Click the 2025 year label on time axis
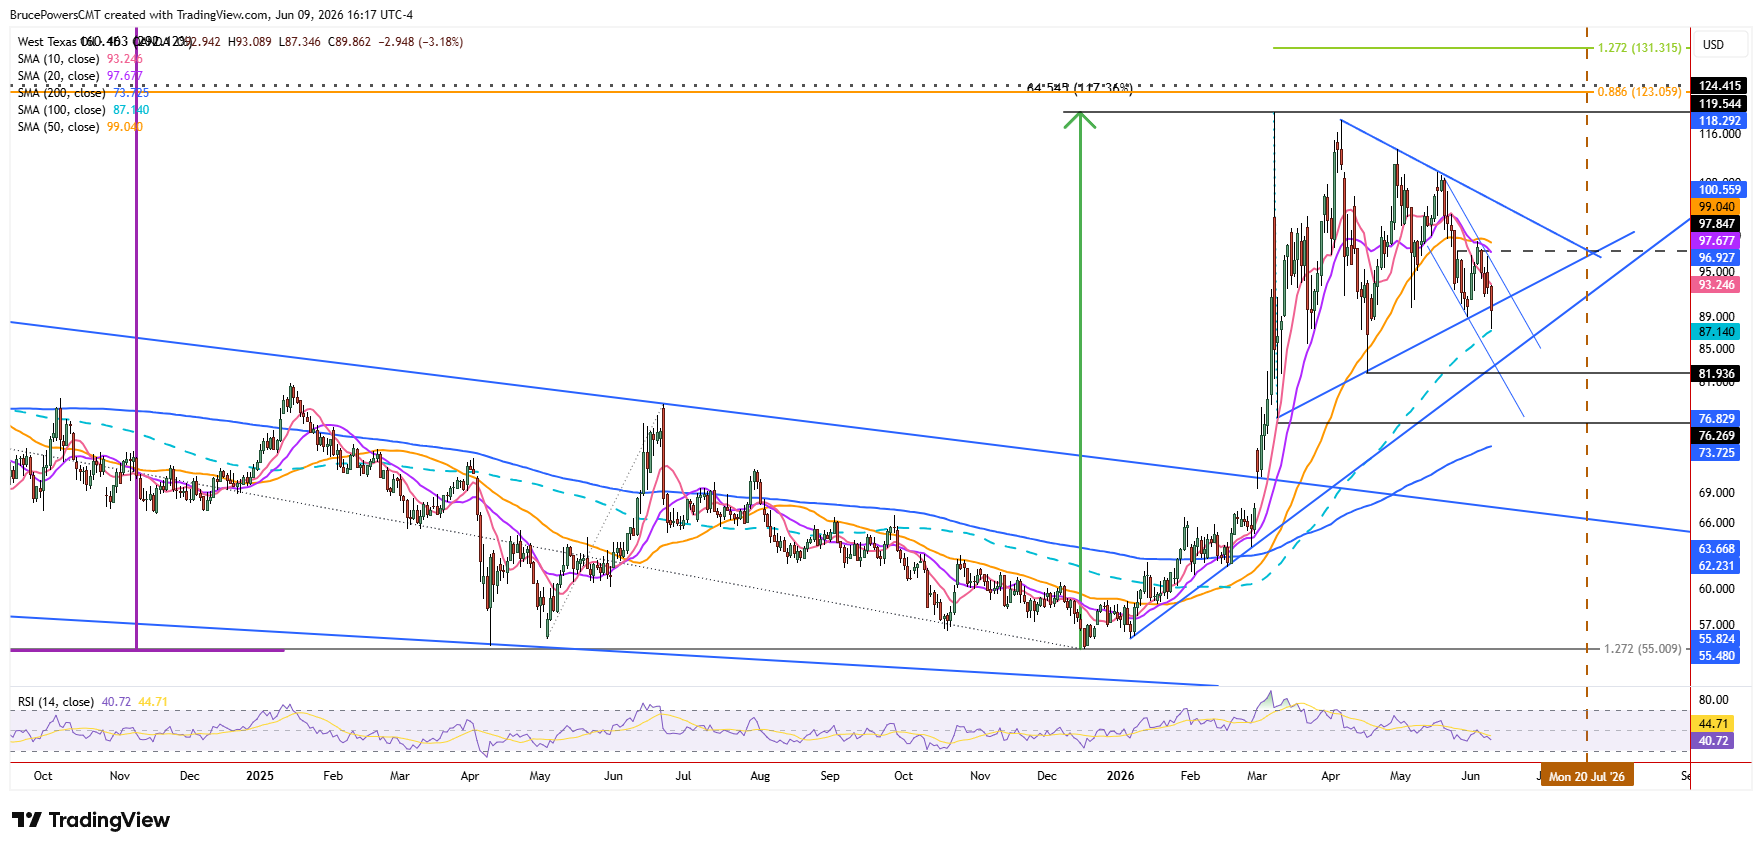The height and width of the screenshot is (850, 1762). click(x=260, y=776)
